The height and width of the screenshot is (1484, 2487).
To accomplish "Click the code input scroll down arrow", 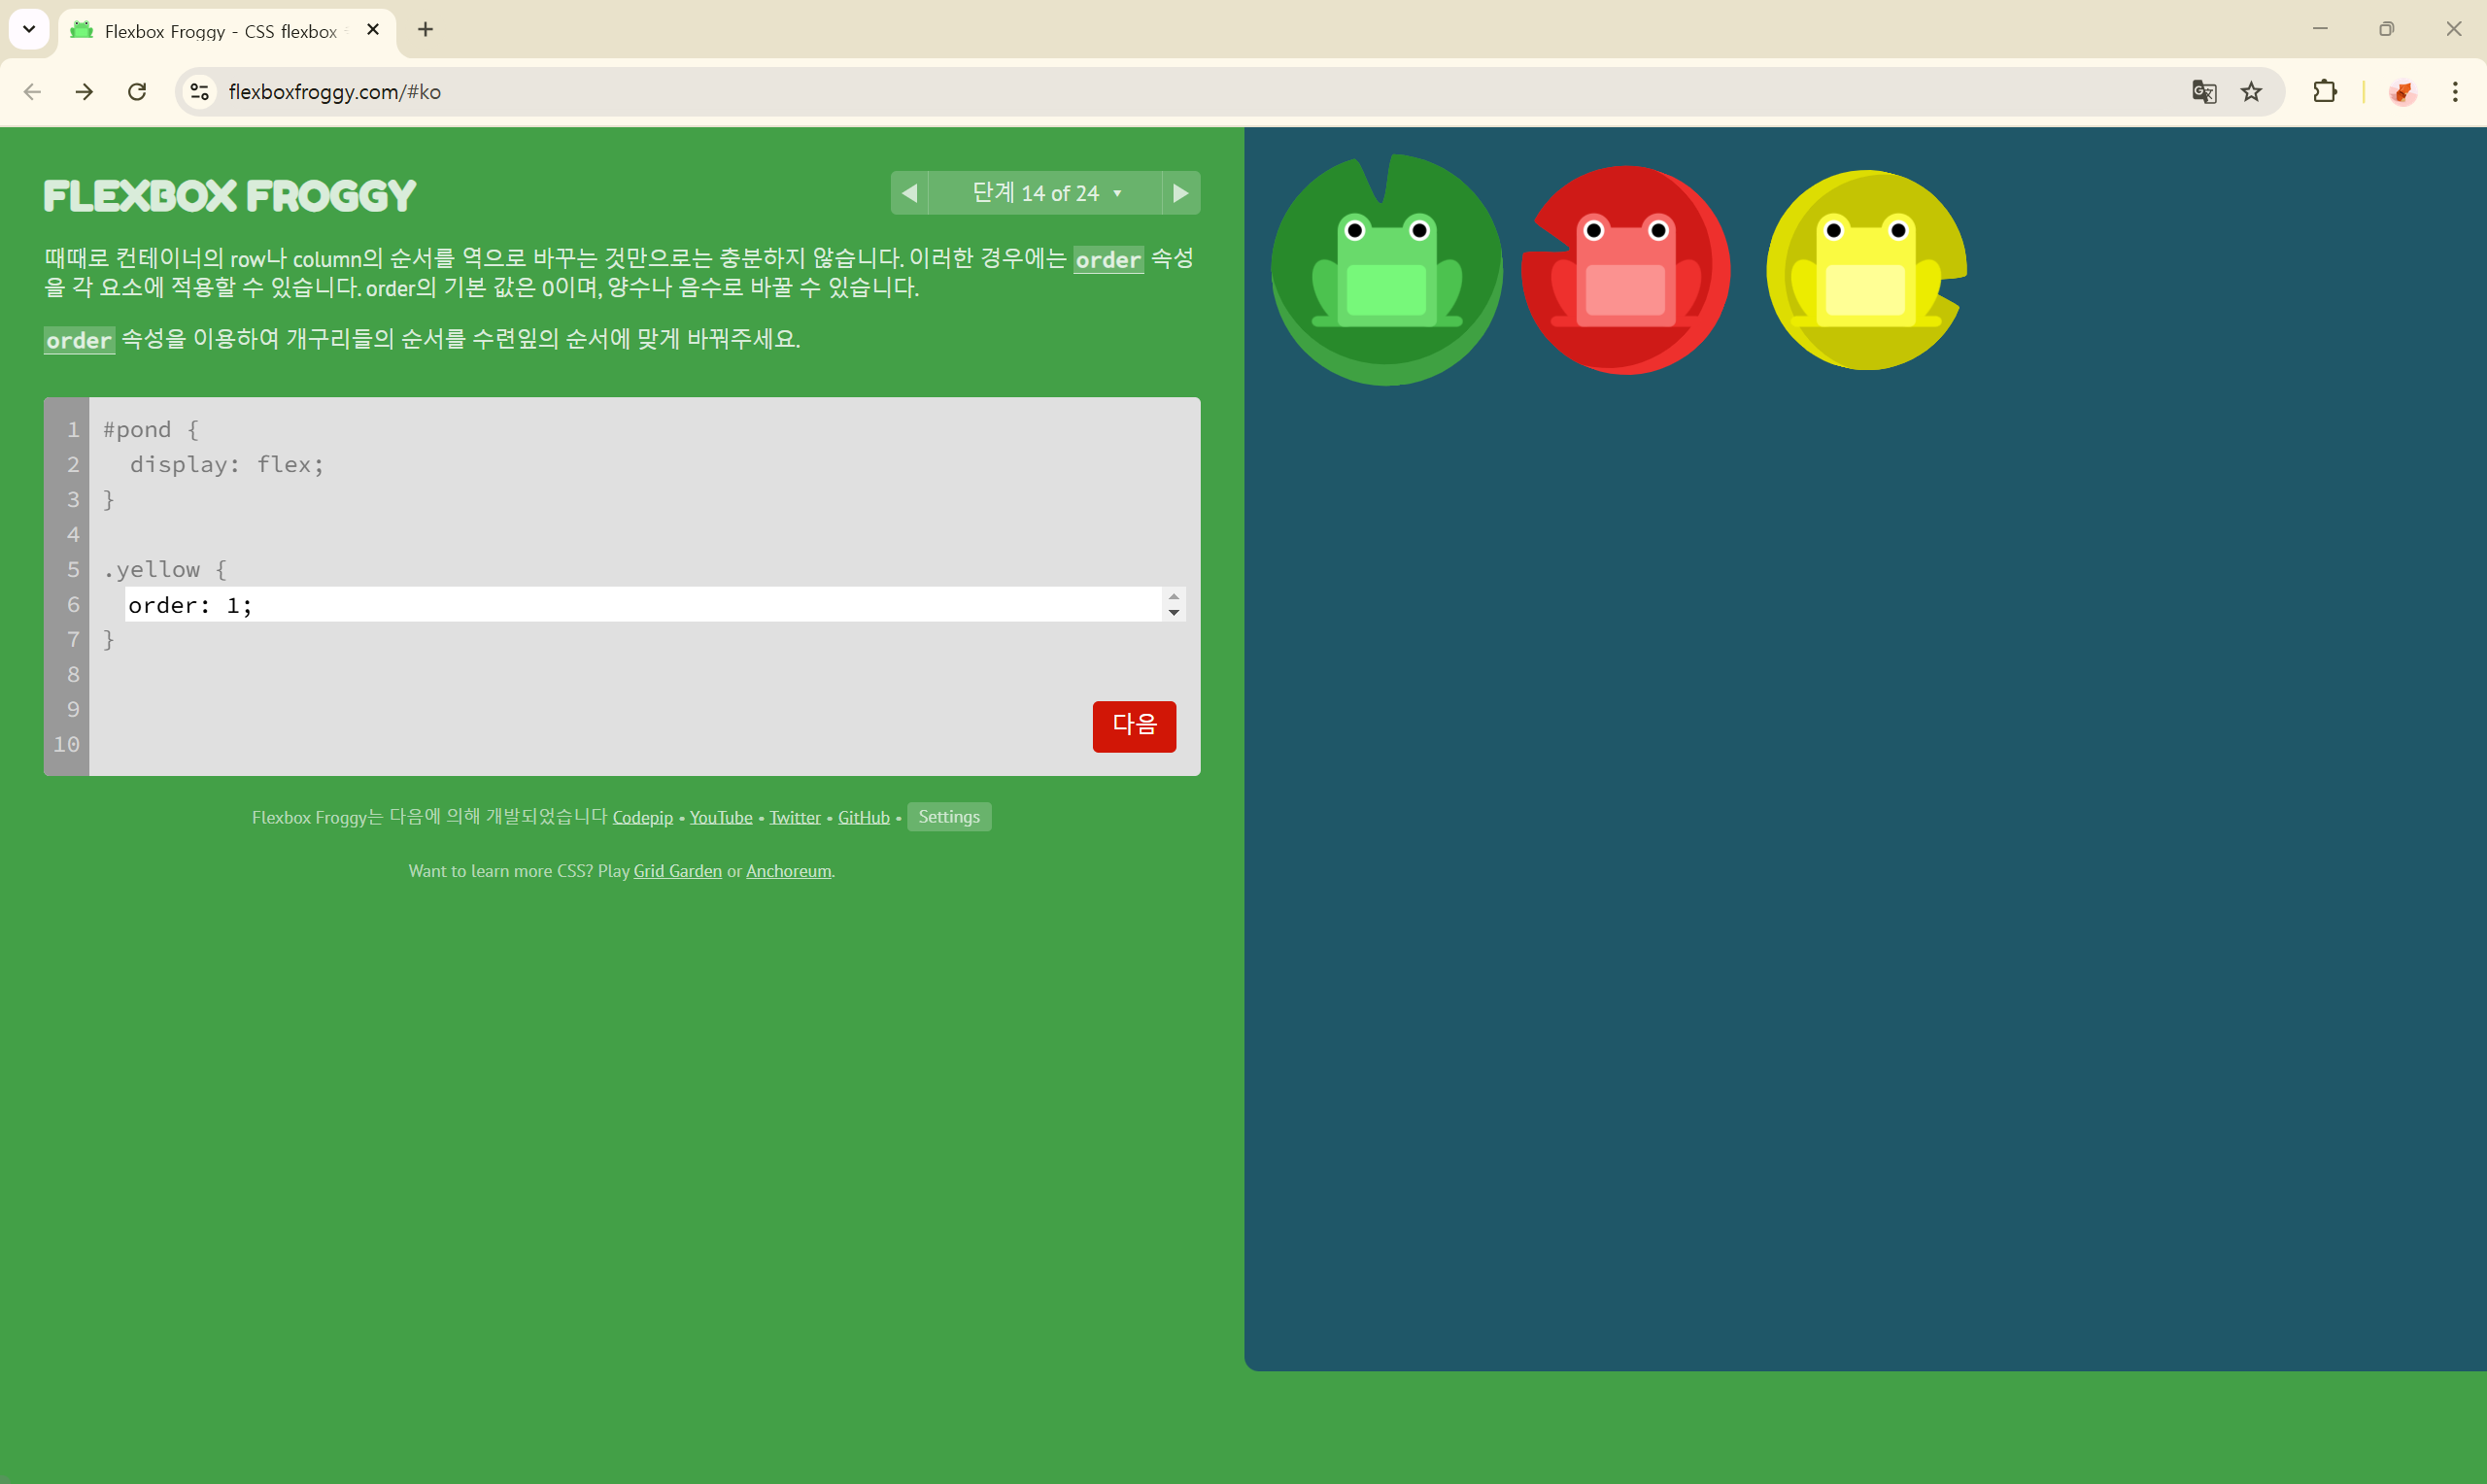I will pos(1173,612).
